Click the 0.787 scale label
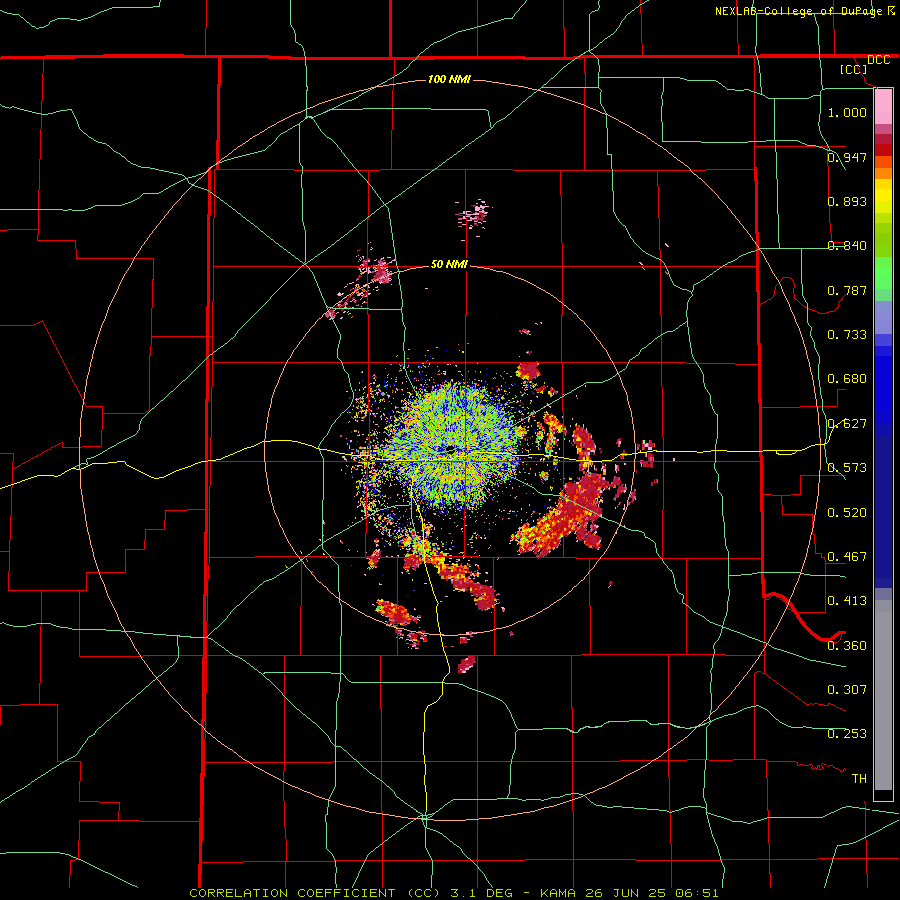900x900 pixels. coord(847,290)
